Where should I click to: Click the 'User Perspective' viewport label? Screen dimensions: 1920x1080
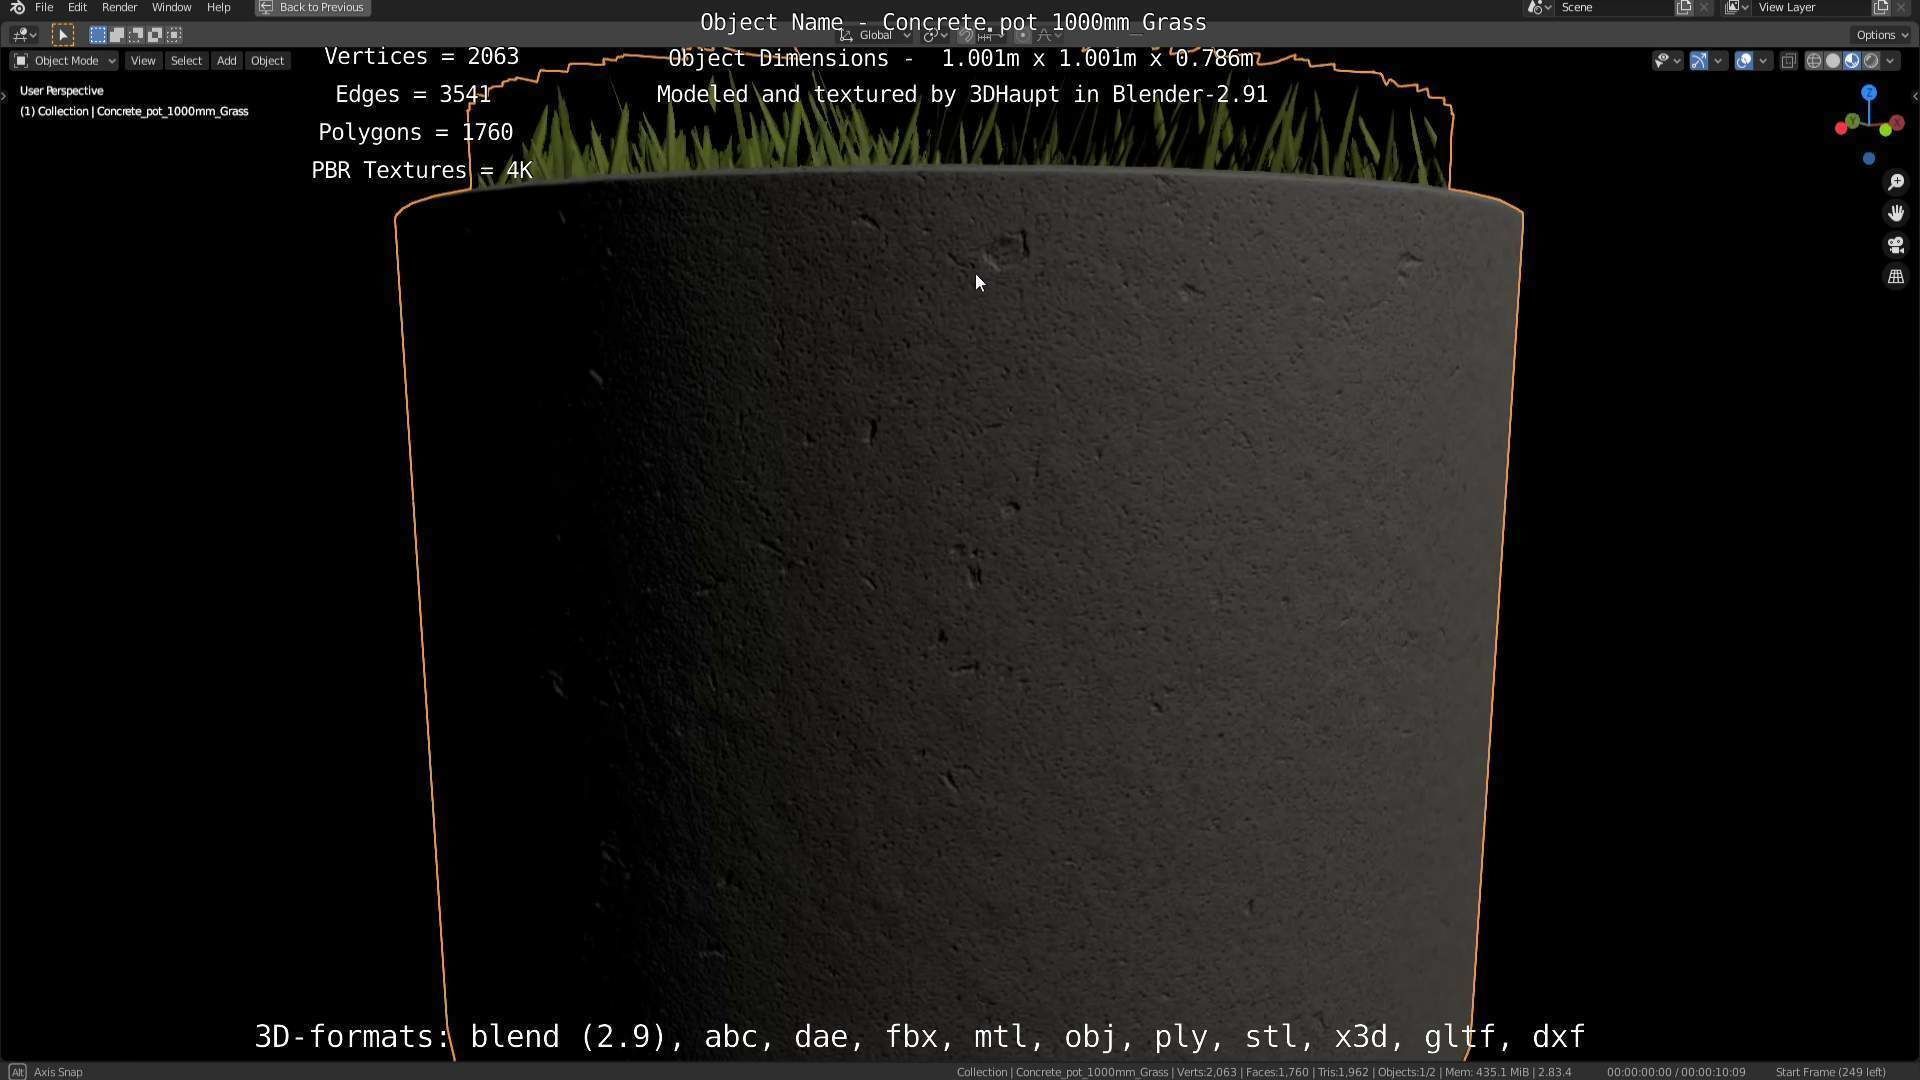(x=62, y=91)
